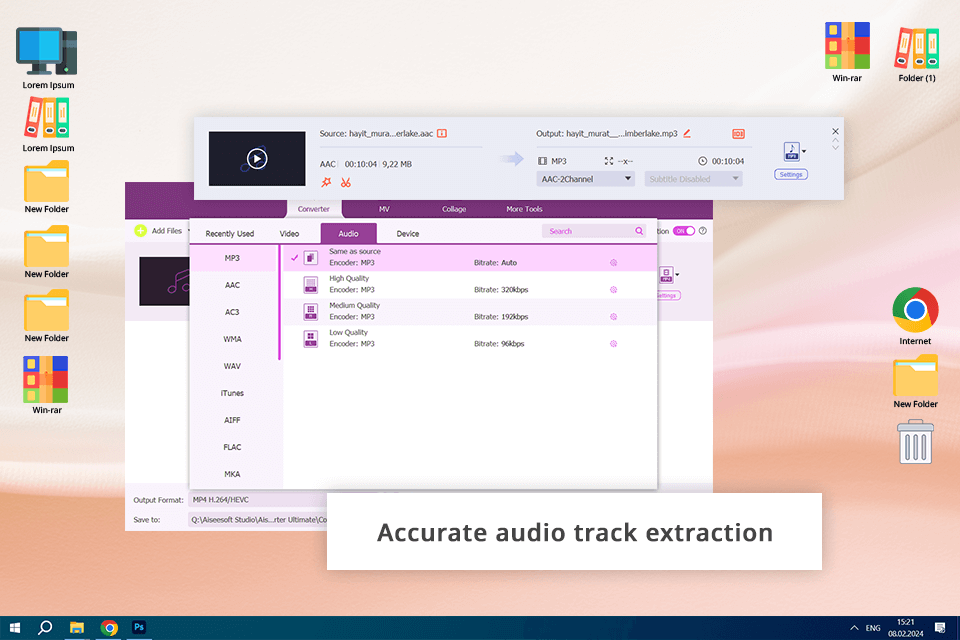Screen dimensions: 960x640
Task: Select MKA in format list
Action: 232,473
